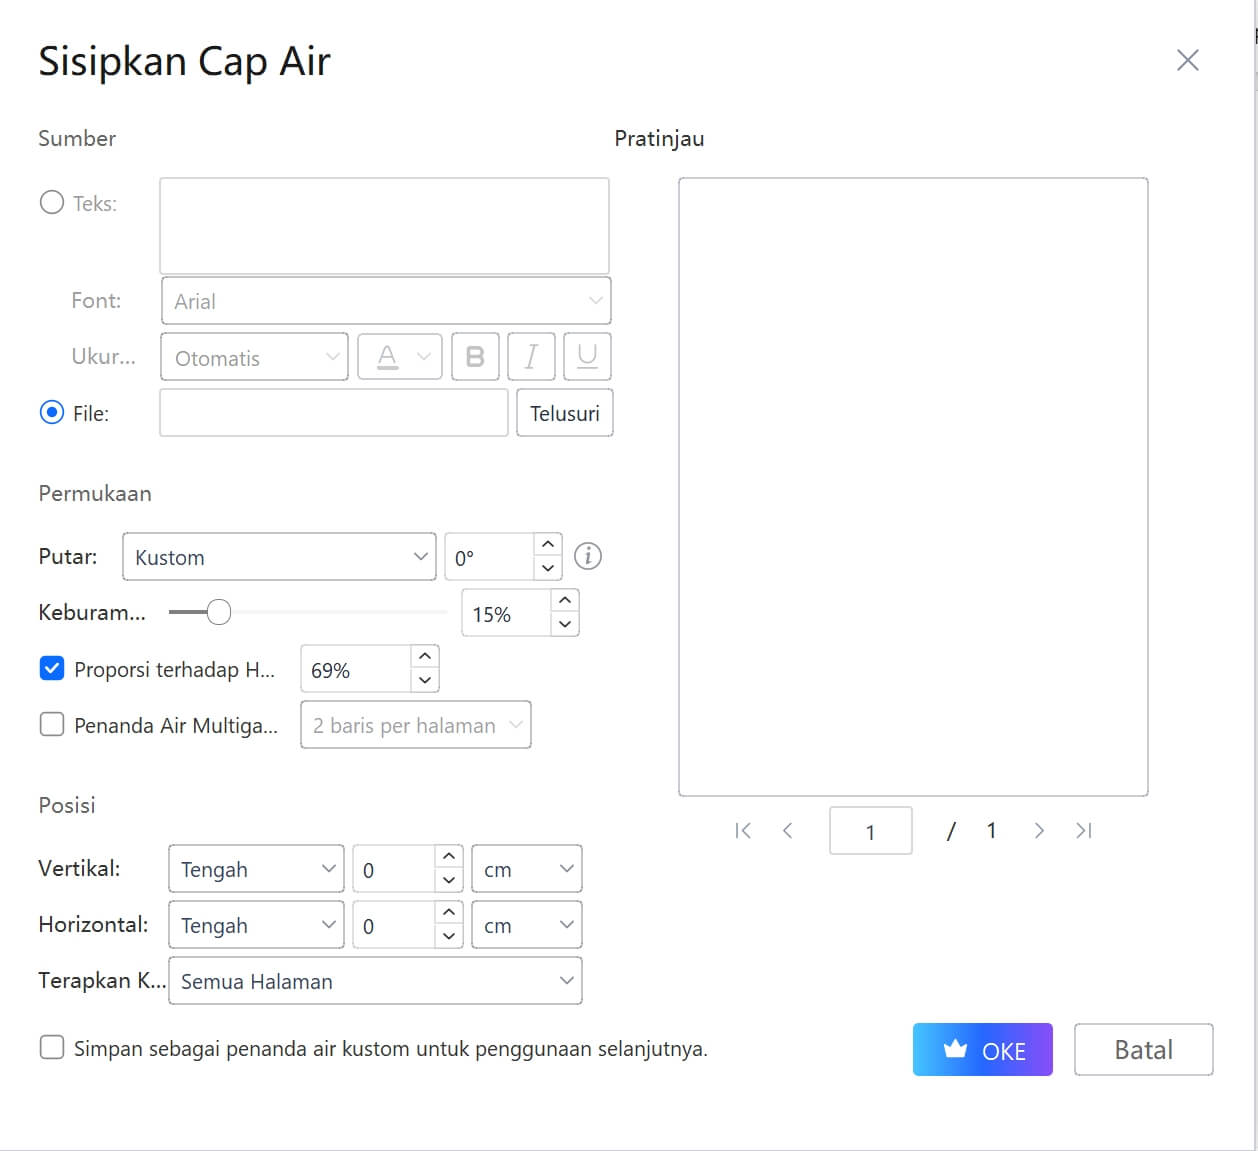
Task: Jump to last page in preview
Action: (1083, 830)
